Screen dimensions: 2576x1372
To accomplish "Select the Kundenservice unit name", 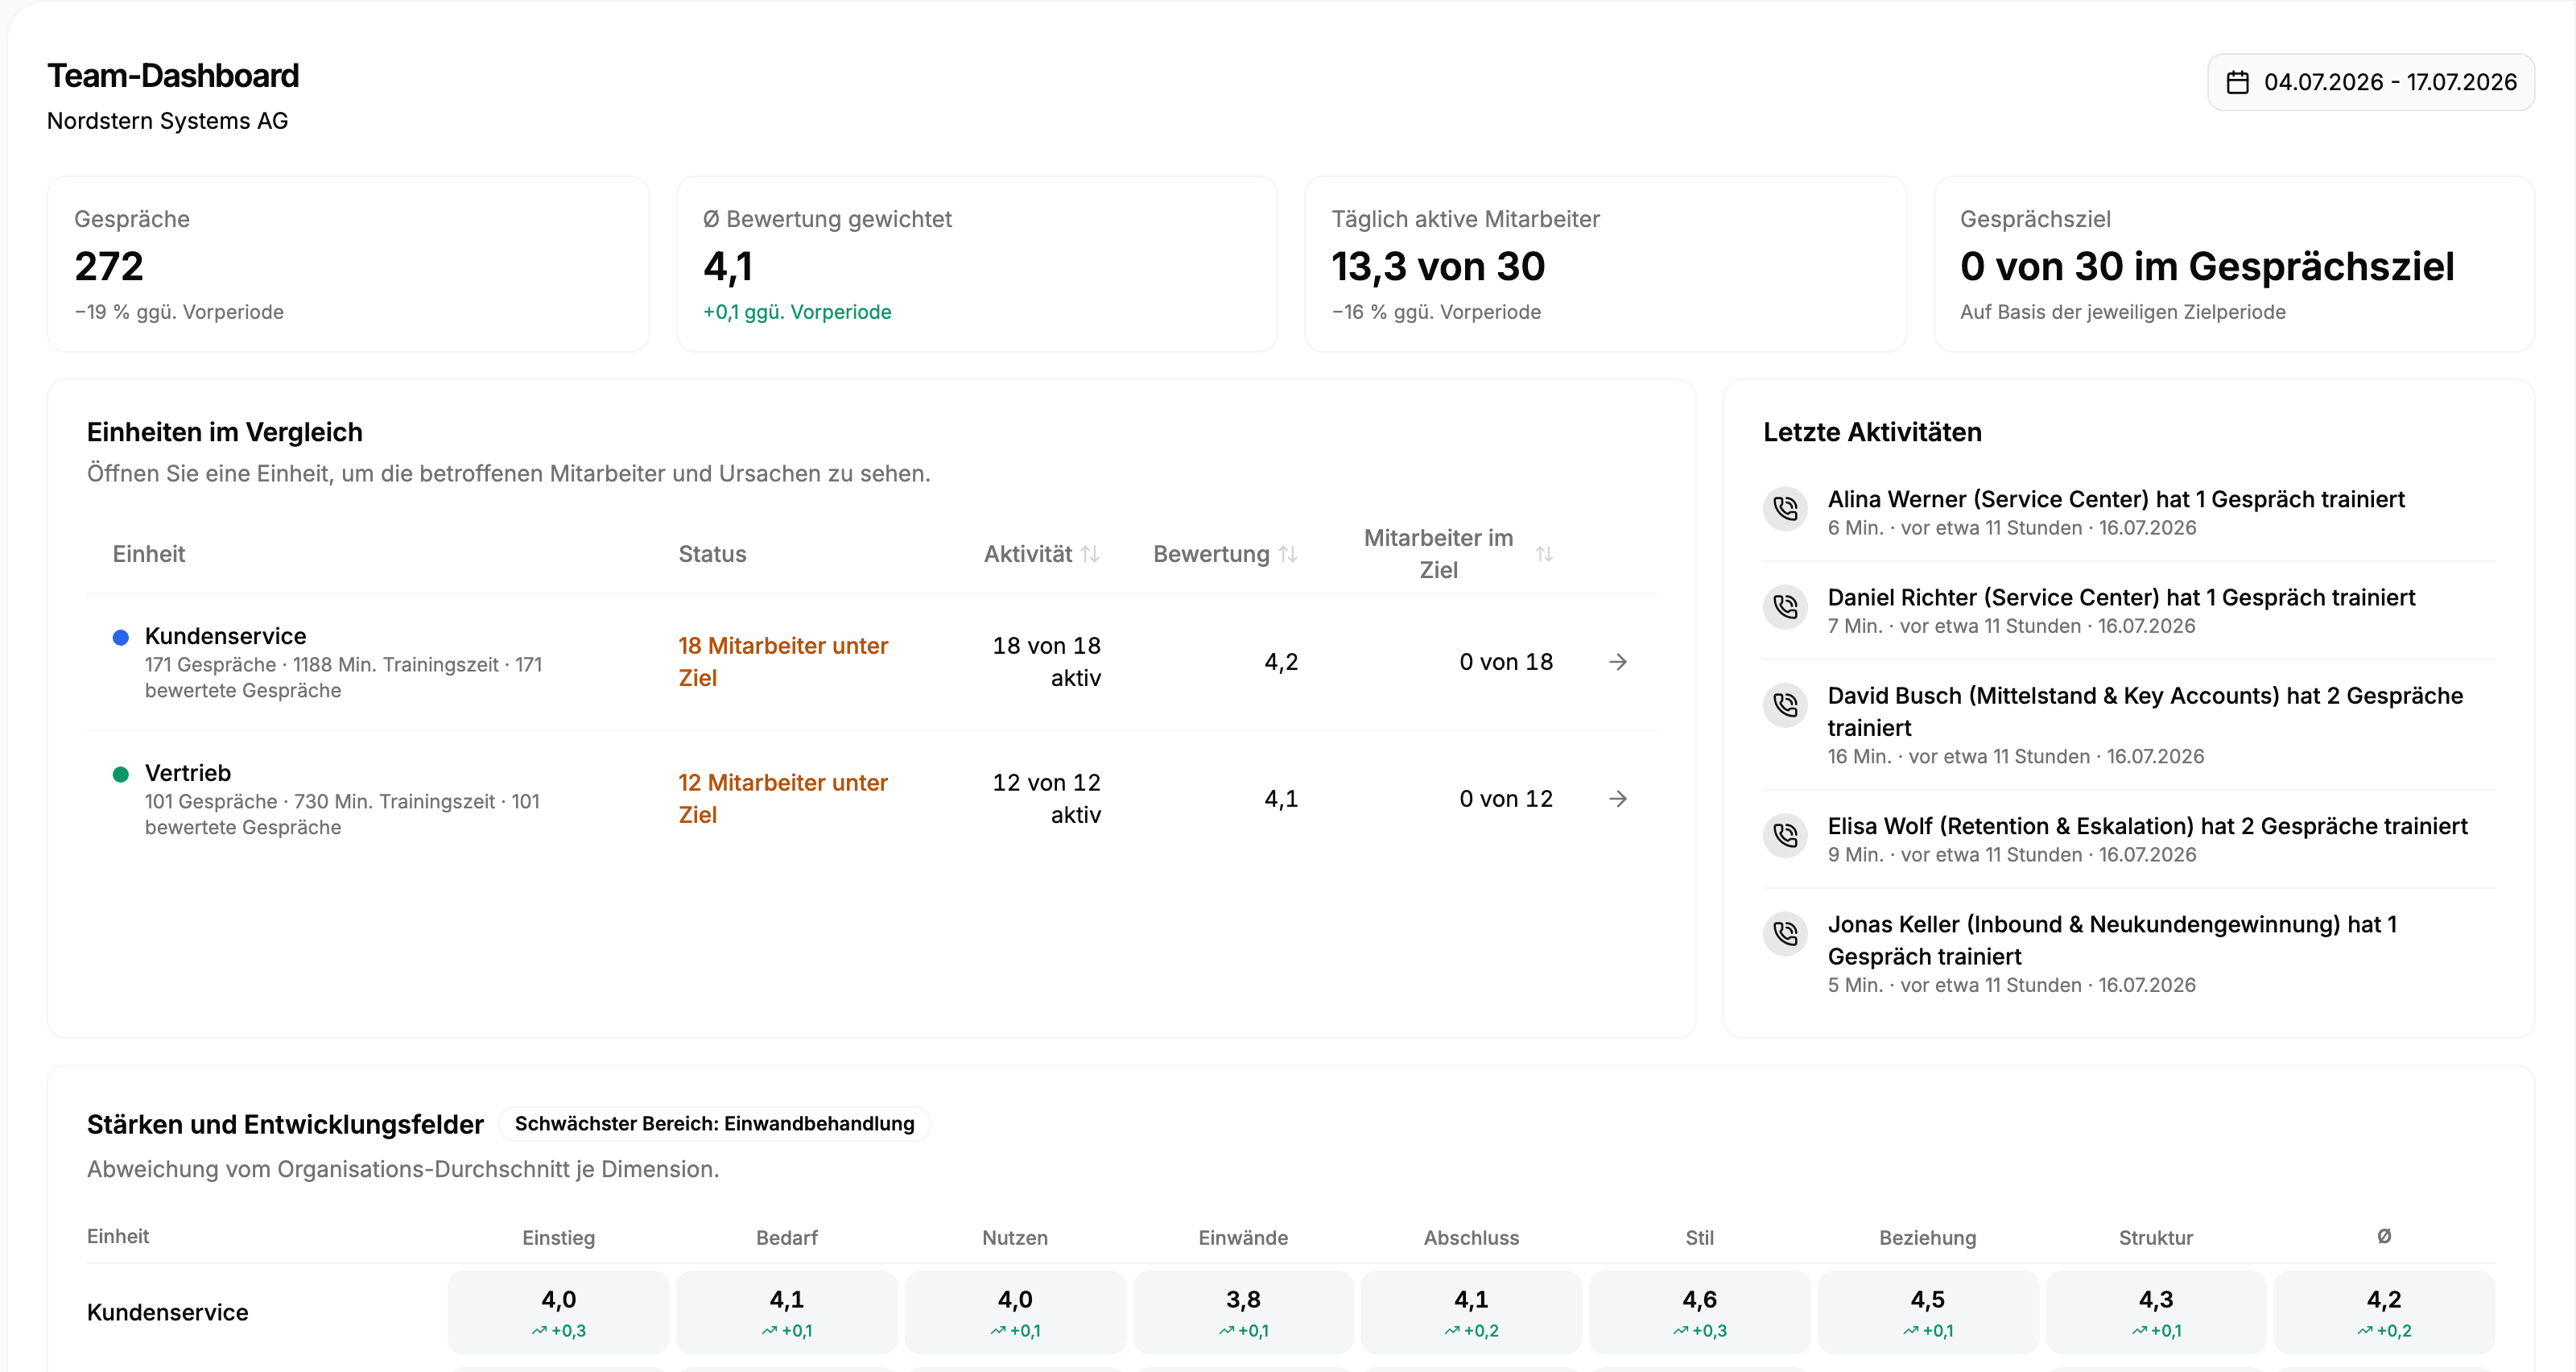I will coord(226,636).
